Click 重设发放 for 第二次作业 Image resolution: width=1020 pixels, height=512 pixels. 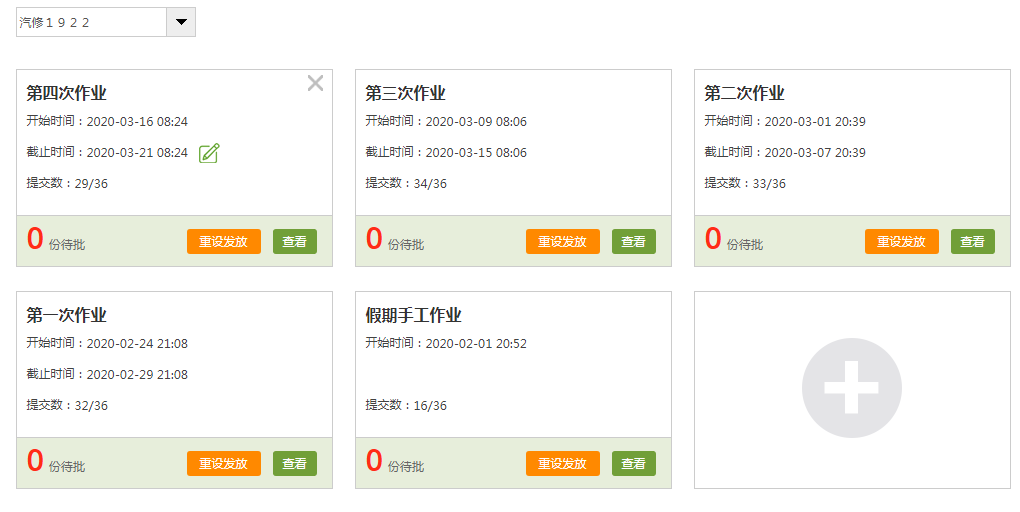tap(901, 241)
